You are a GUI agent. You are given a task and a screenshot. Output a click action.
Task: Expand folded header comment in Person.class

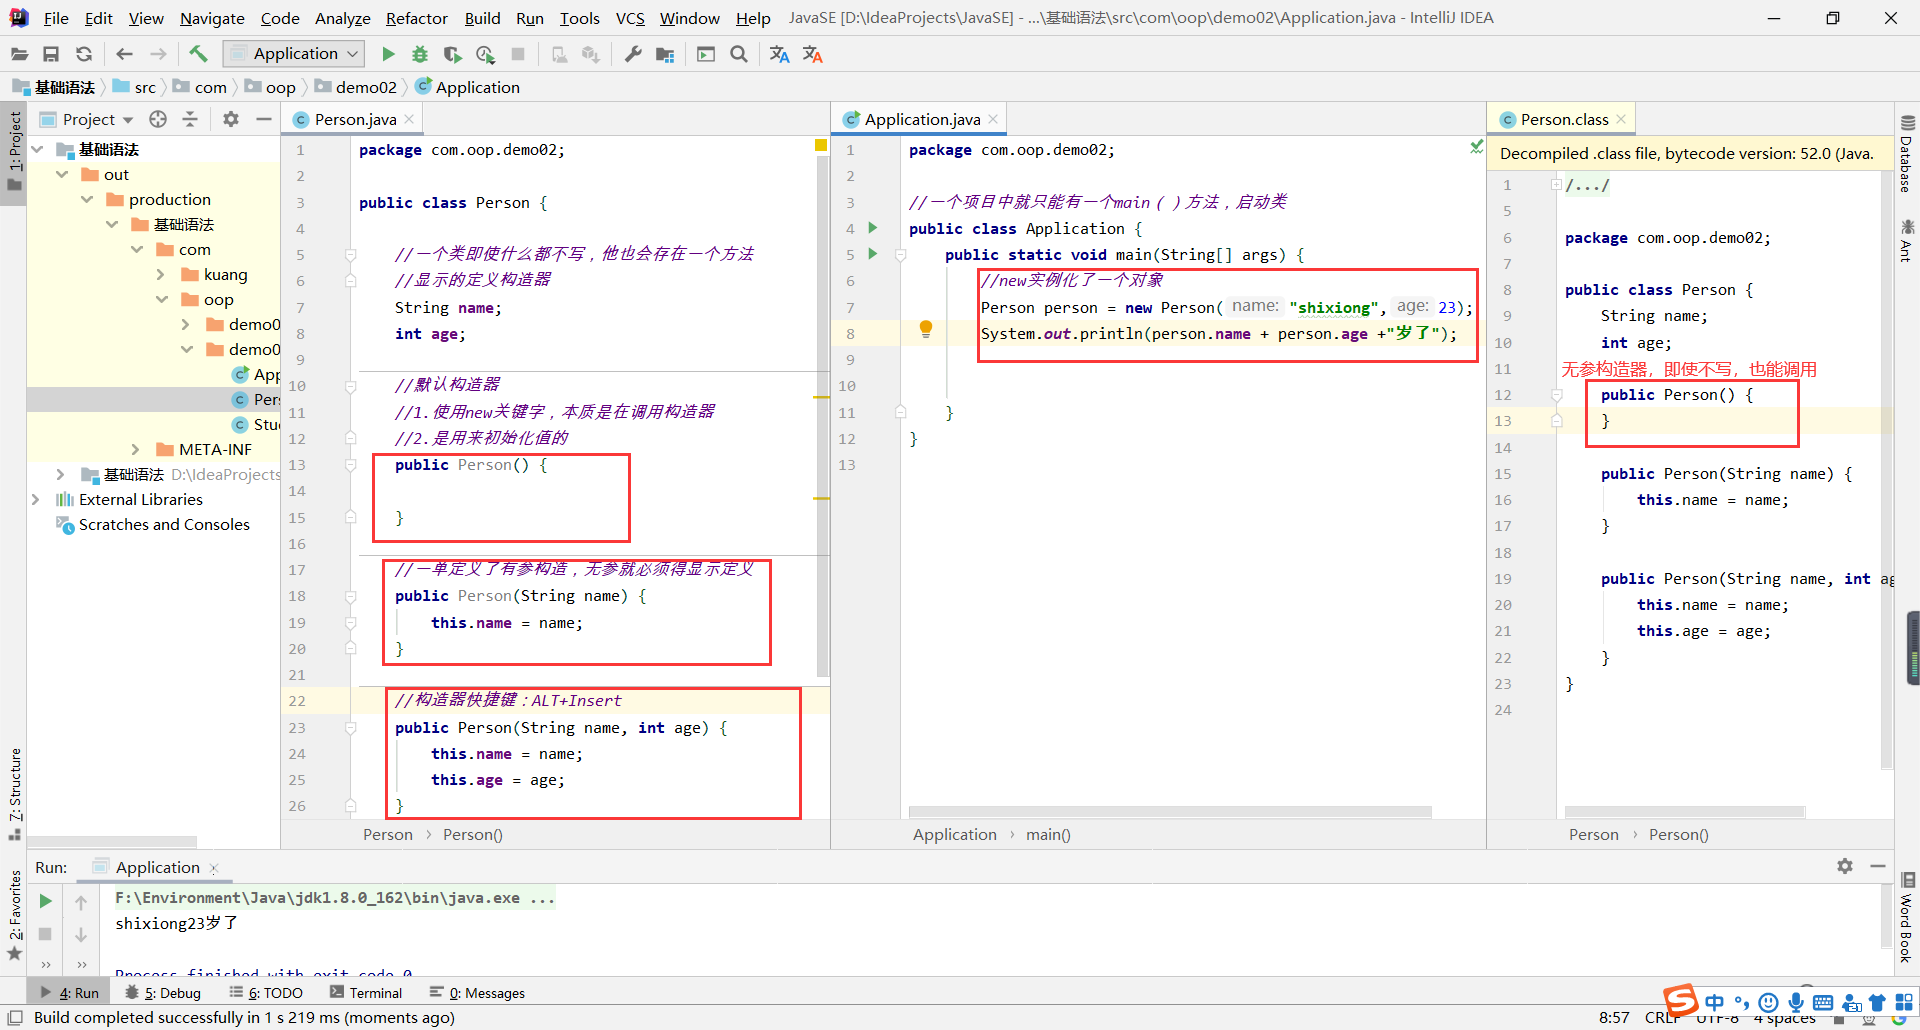coord(1556,185)
